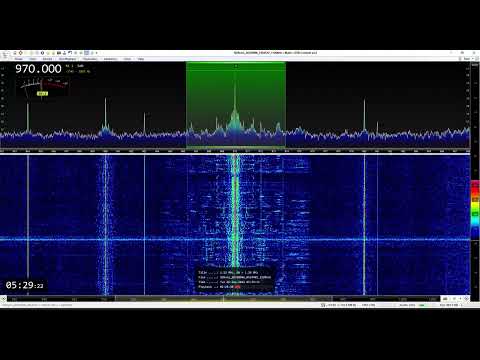Open the style dropdown at ribbon's right end
The width and height of the screenshot is (480, 360).
468,59
